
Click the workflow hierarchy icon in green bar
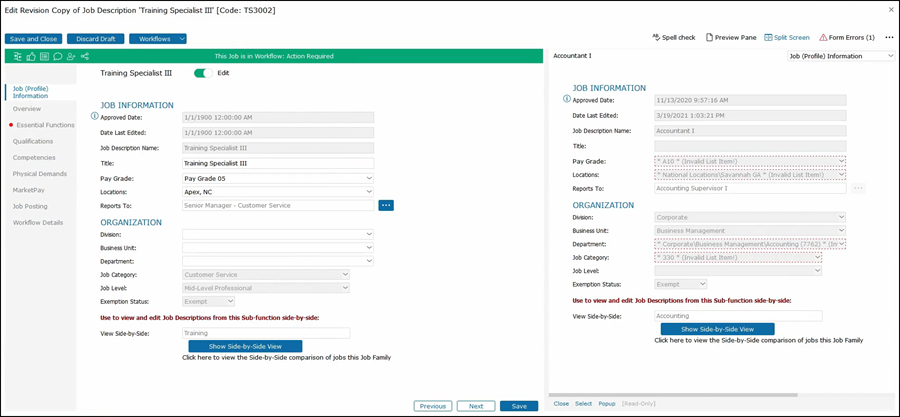18,56
